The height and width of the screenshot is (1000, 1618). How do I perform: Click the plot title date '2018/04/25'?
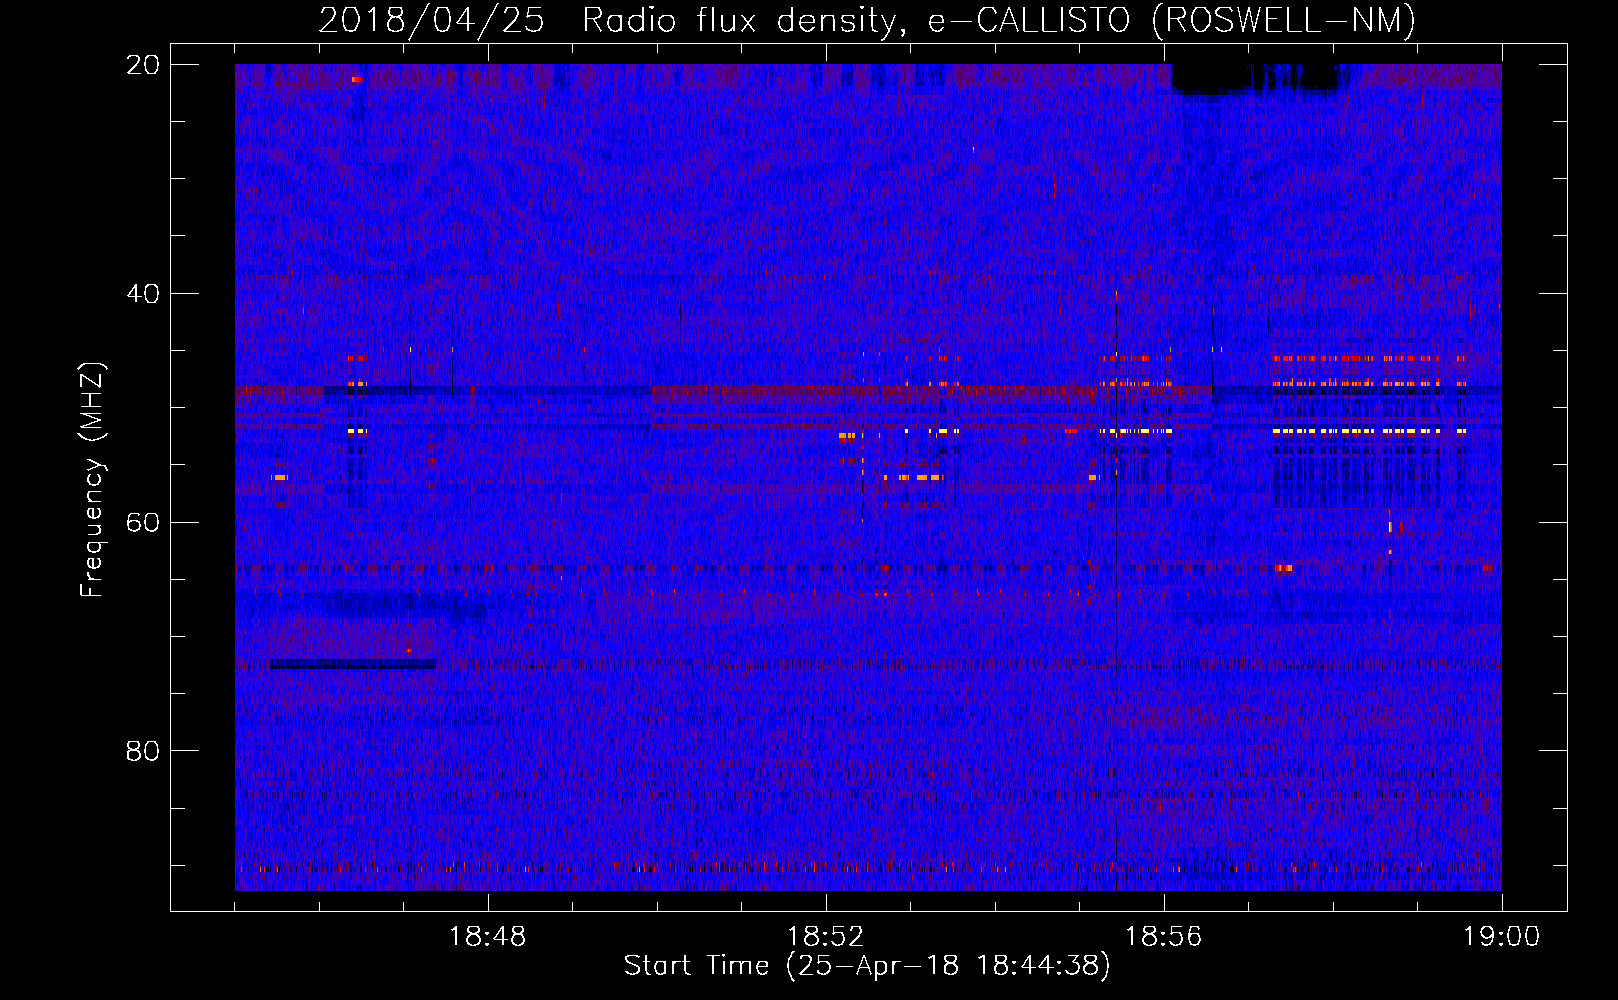[x=431, y=20]
